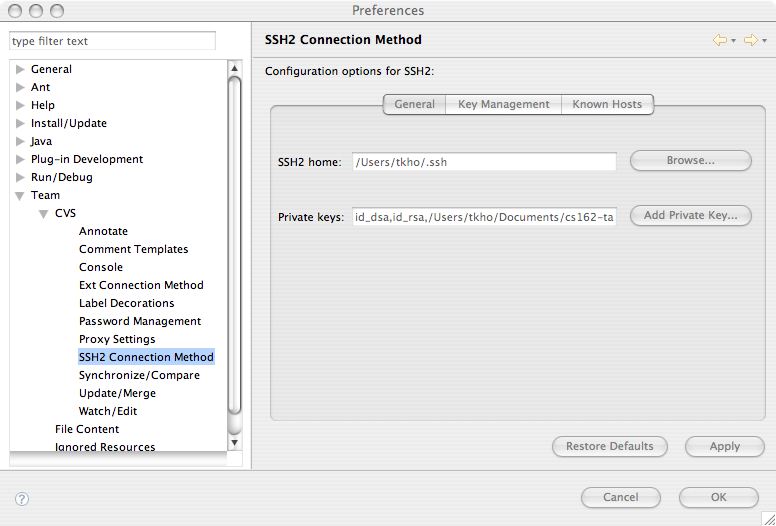Click the Browse... button

(690, 160)
